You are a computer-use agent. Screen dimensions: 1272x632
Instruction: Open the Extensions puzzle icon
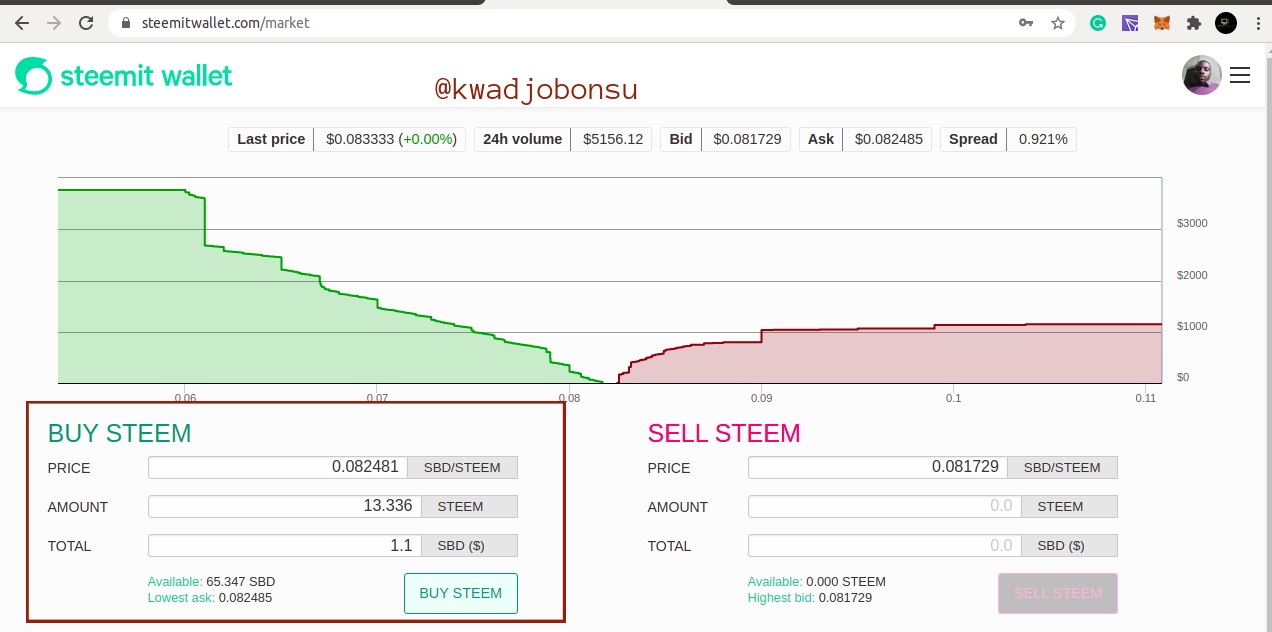[x=1194, y=22]
